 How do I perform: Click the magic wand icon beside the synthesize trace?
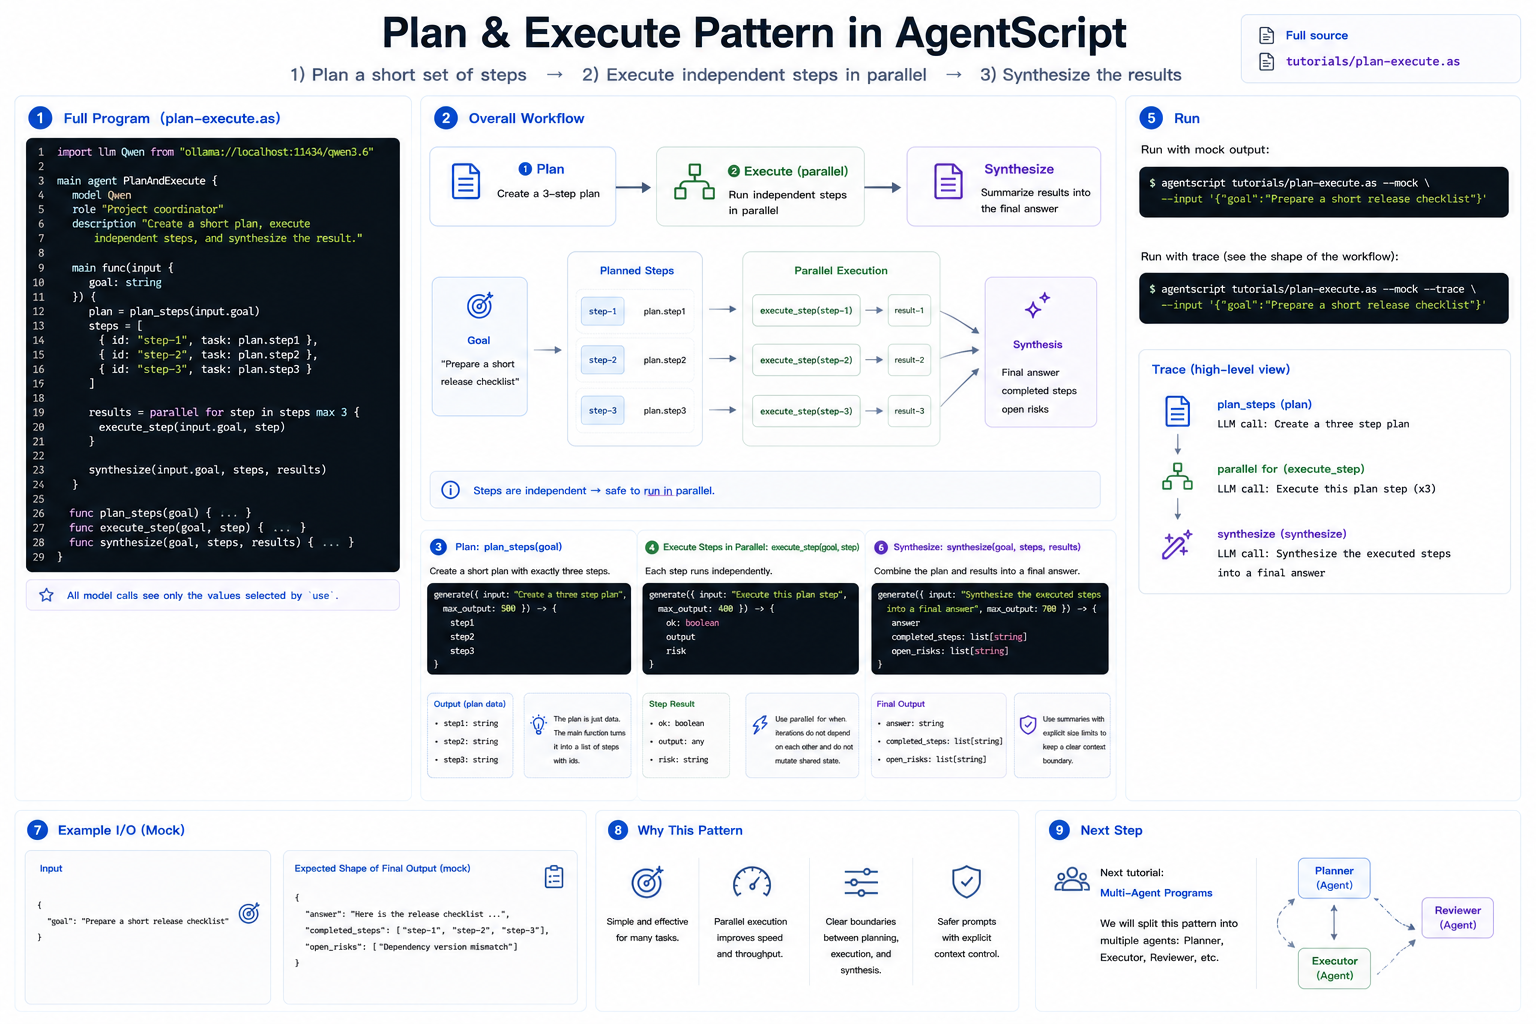1177,545
